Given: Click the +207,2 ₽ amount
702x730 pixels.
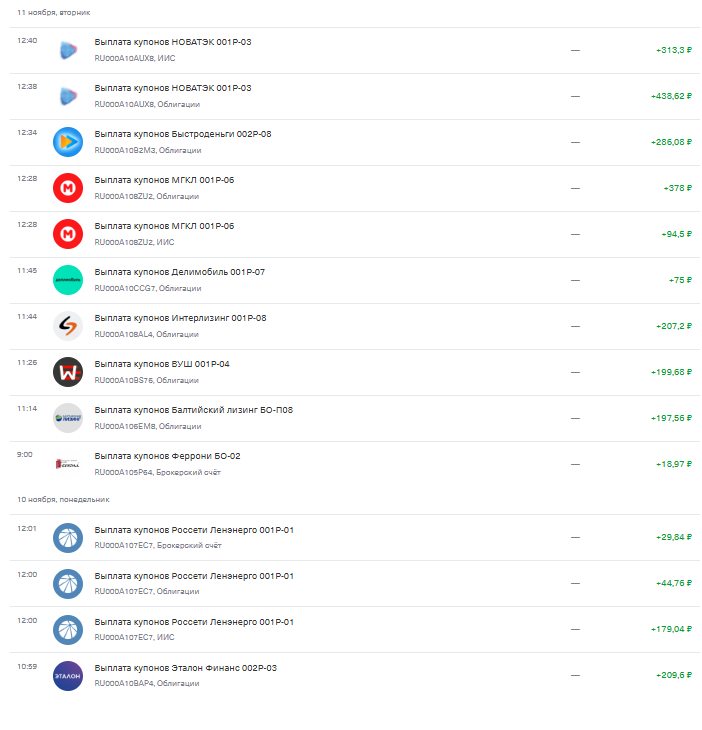Looking at the screenshot, I should tap(674, 326).
